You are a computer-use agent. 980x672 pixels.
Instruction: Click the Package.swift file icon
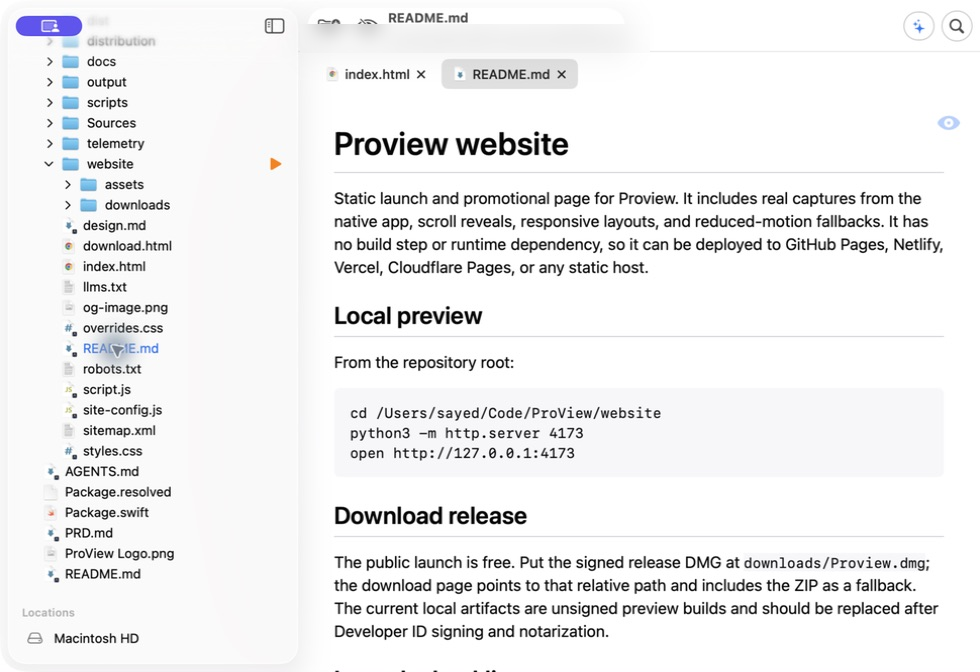pos(52,513)
